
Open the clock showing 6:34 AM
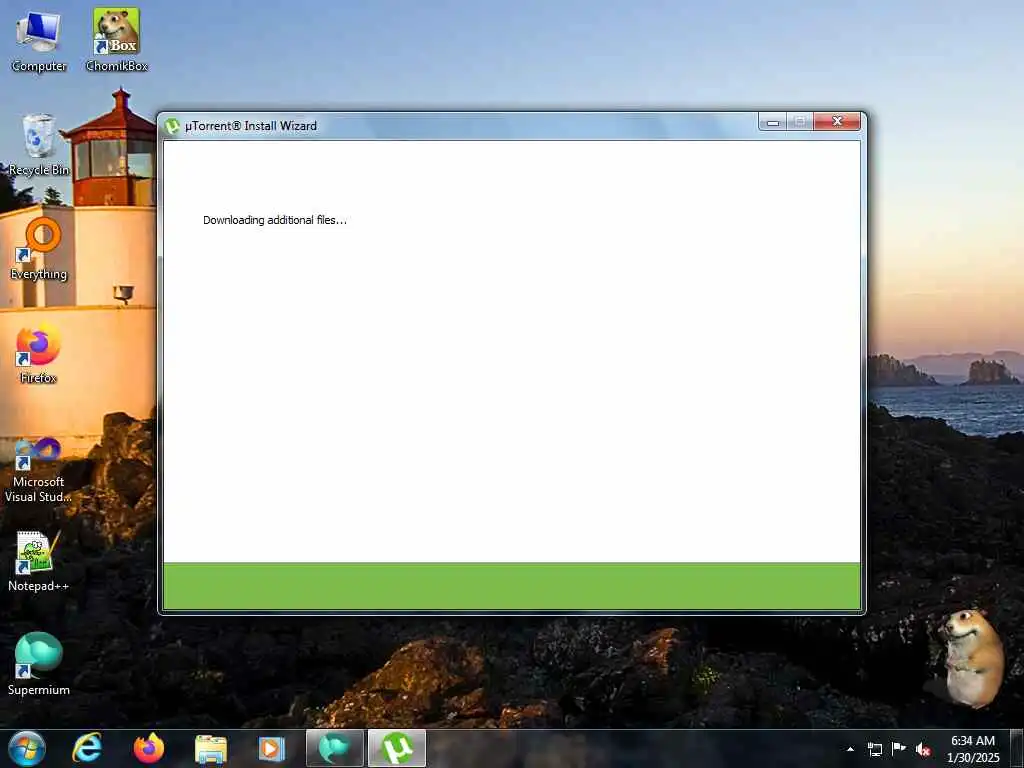[972, 749]
